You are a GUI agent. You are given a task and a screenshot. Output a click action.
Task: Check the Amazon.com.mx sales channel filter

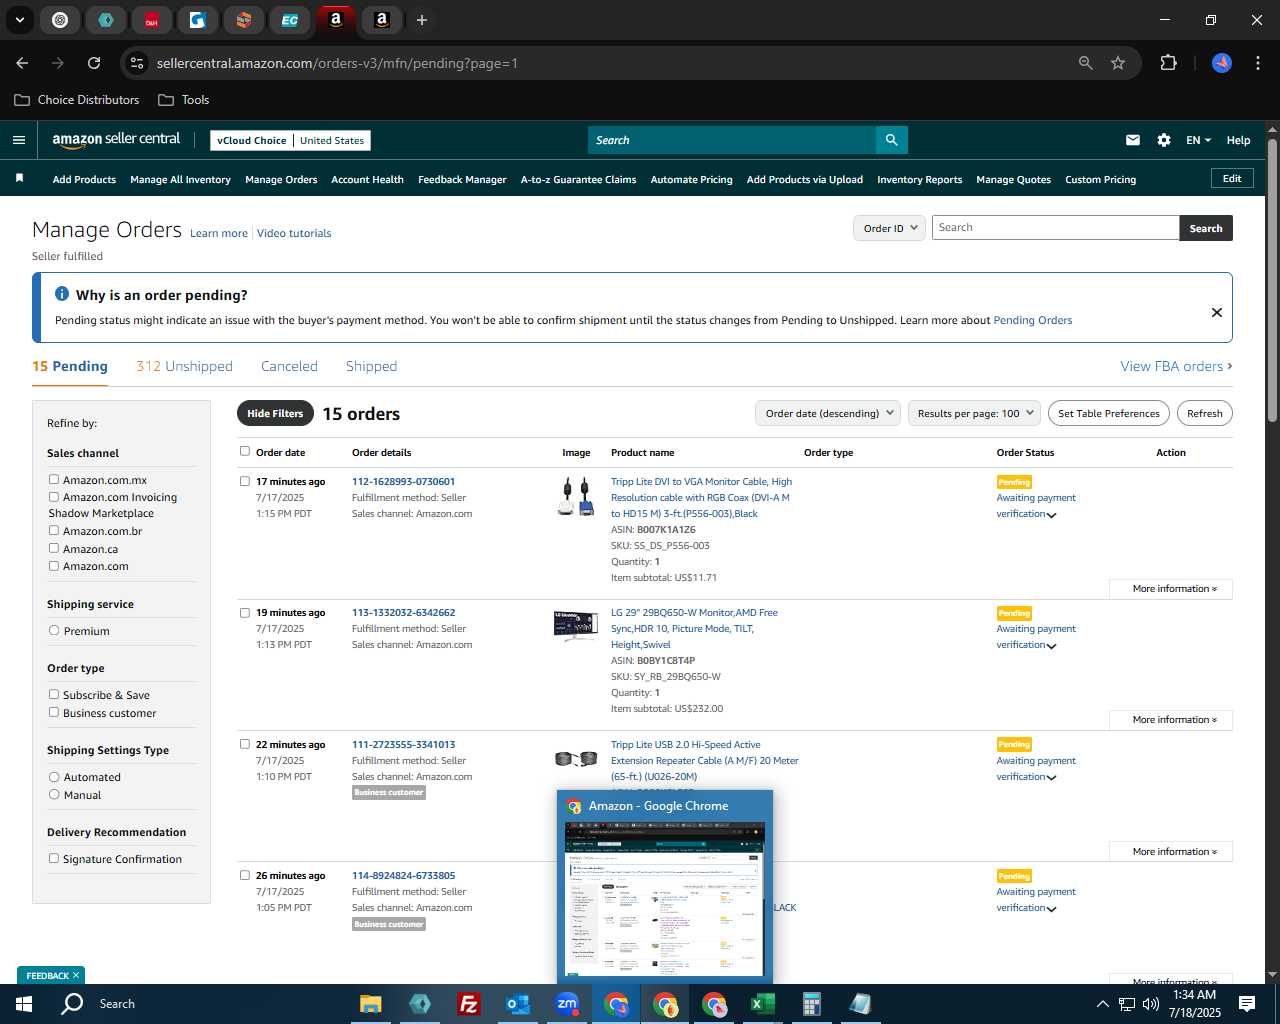pyautogui.click(x=54, y=479)
